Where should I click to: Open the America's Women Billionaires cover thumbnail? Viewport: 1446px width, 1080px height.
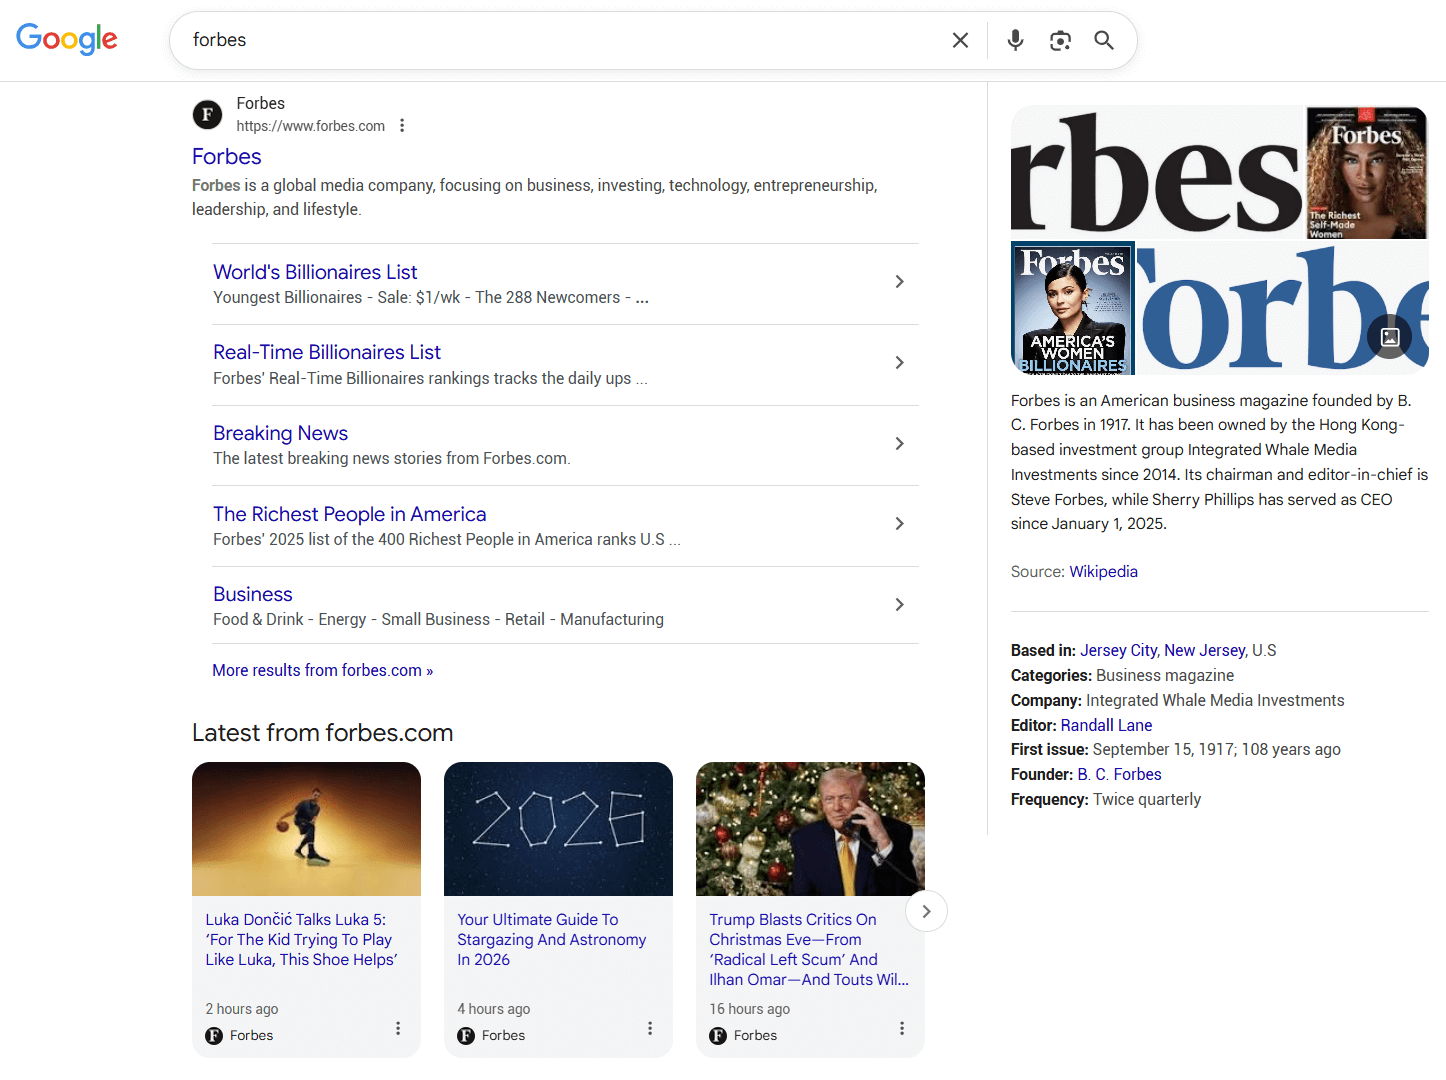pyautogui.click(x=1072, y=308)
